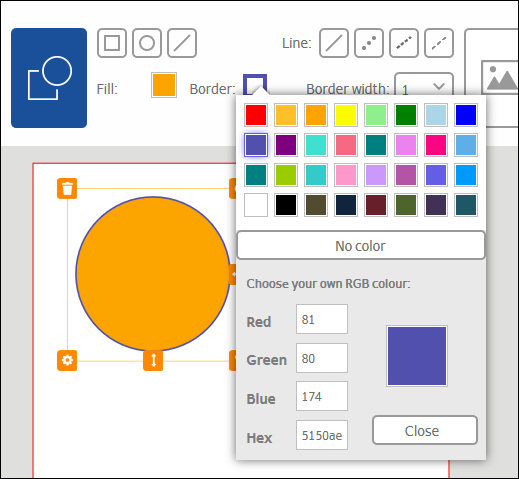This screenshot has height=479, width=519.
Task: Select the rectangle shape tool
Action: (112, 43)
